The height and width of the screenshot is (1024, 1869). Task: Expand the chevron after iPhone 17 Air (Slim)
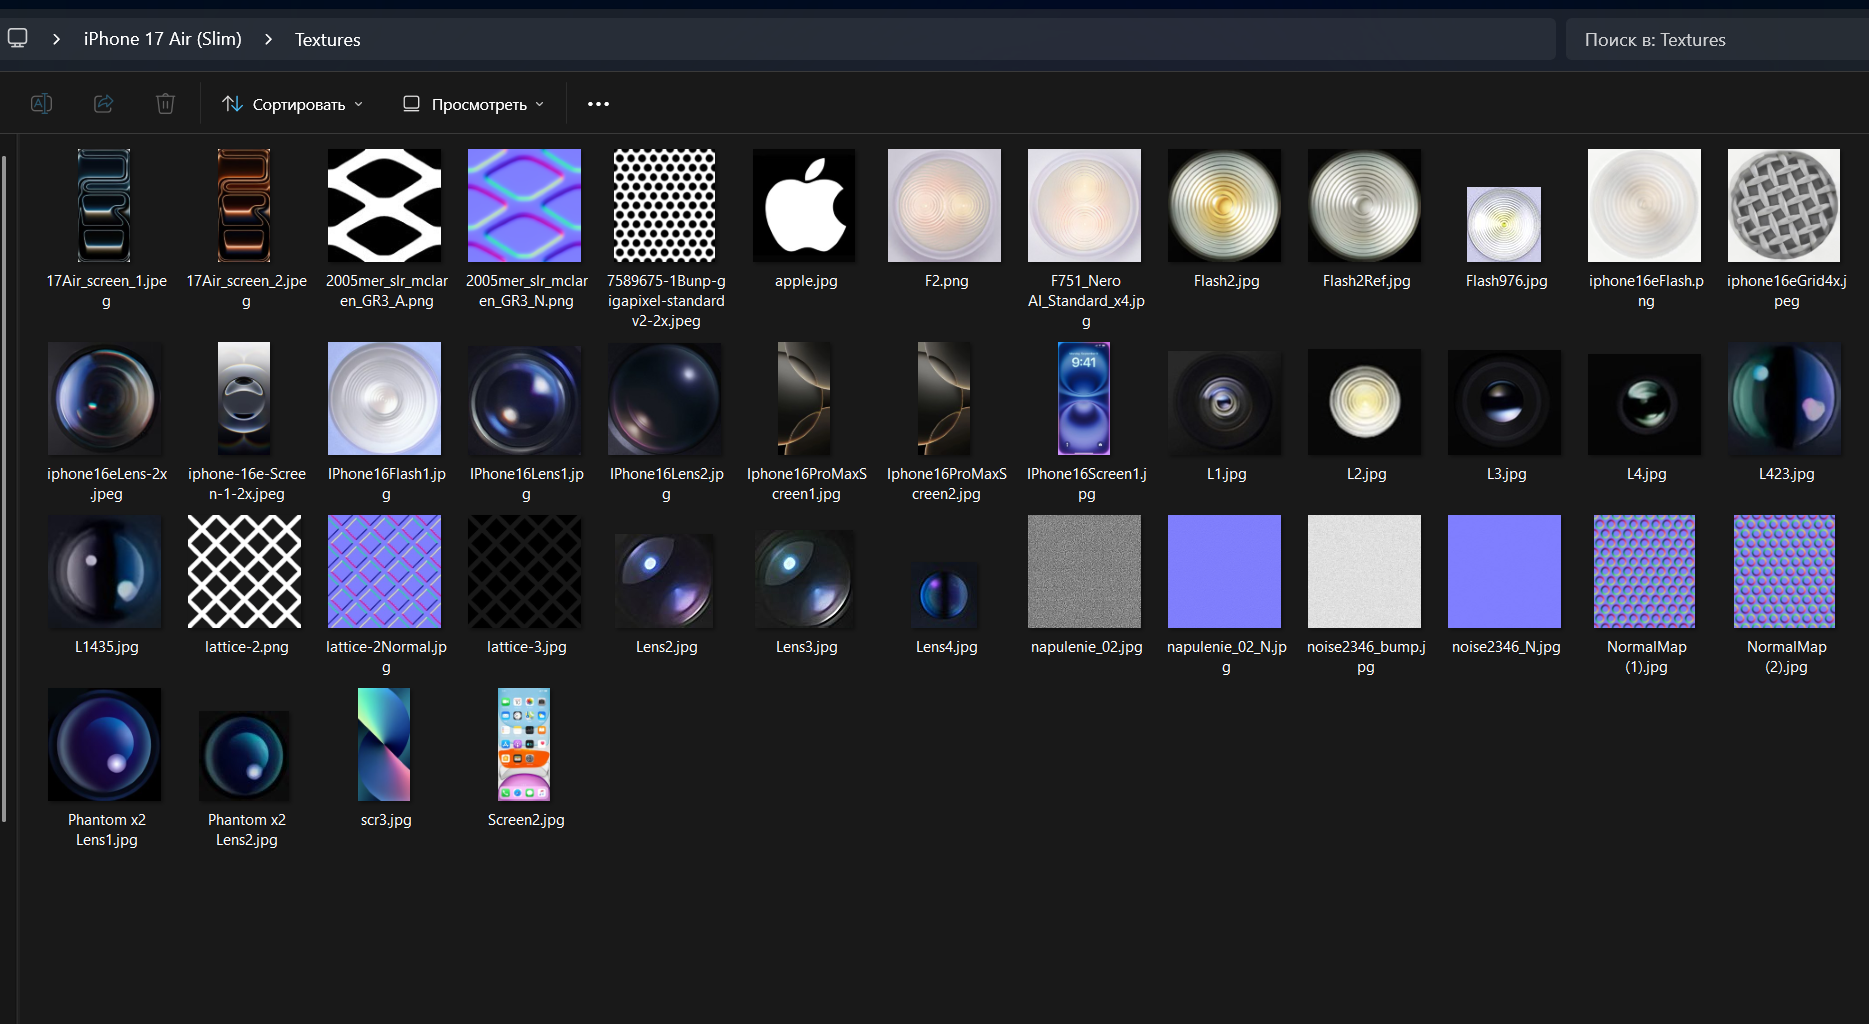[x=268, y=39]
